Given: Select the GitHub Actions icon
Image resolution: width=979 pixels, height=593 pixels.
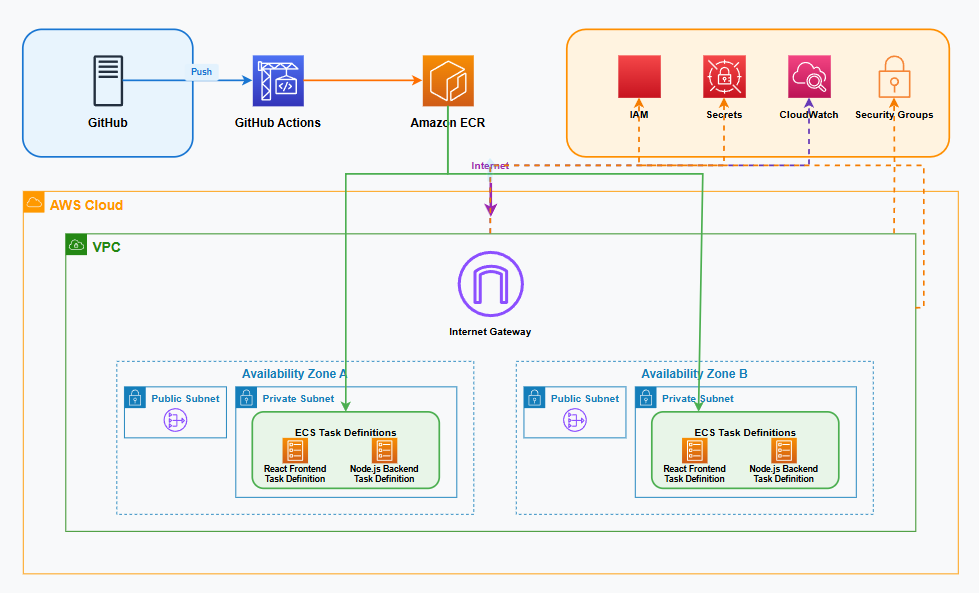Looking at the screenshot, I should [x=278, y=79].
